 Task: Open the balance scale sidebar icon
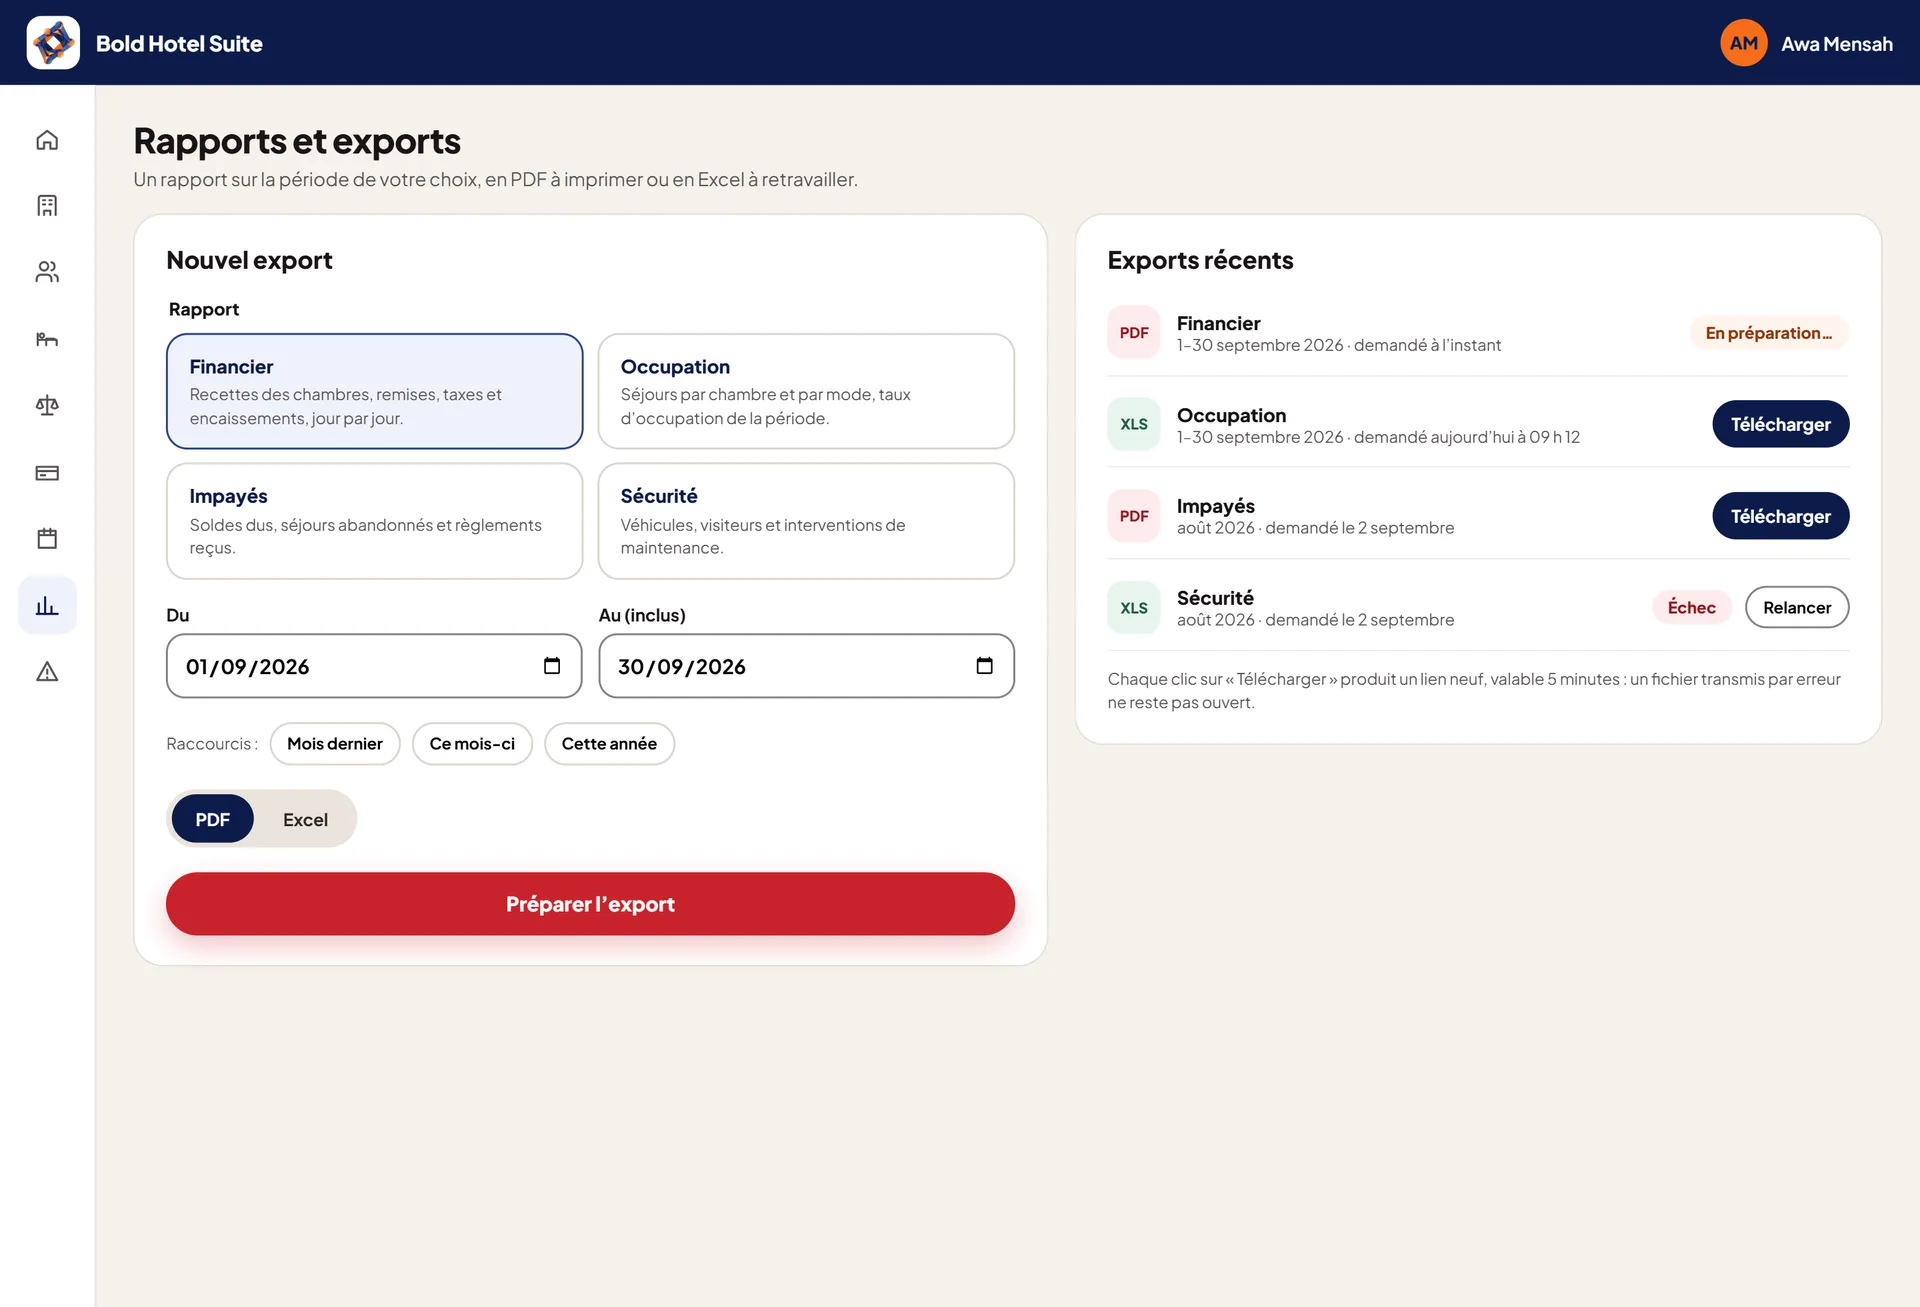click(x=47, y=405)
